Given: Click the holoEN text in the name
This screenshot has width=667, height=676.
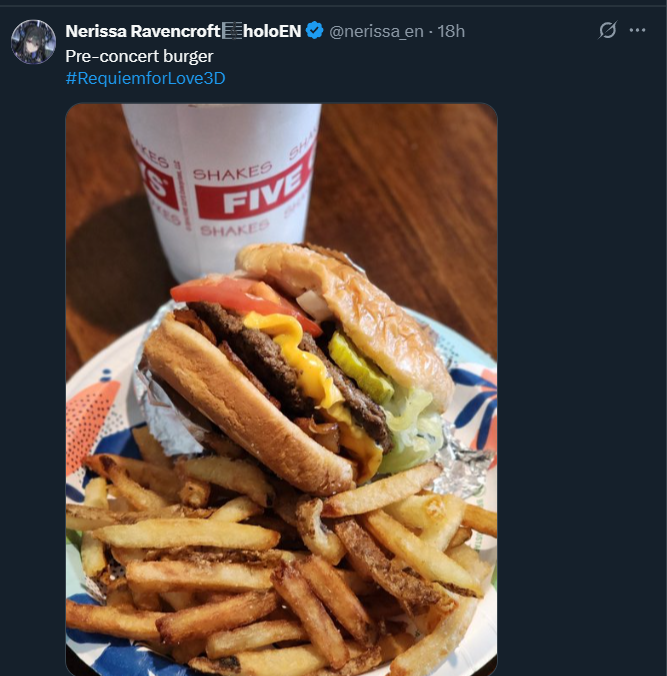Looking at the screenshot, I should [272, 31].
